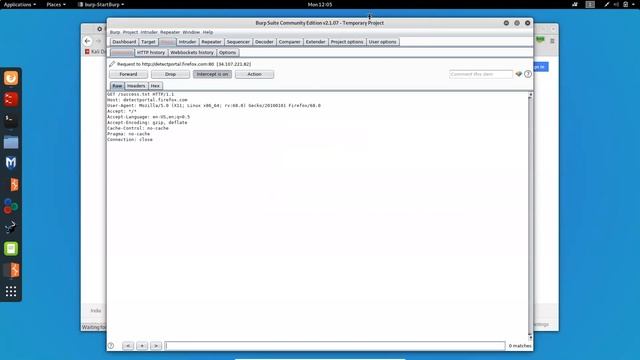Open Firefox hamburger menu in background window

click(x=552, y=41)
